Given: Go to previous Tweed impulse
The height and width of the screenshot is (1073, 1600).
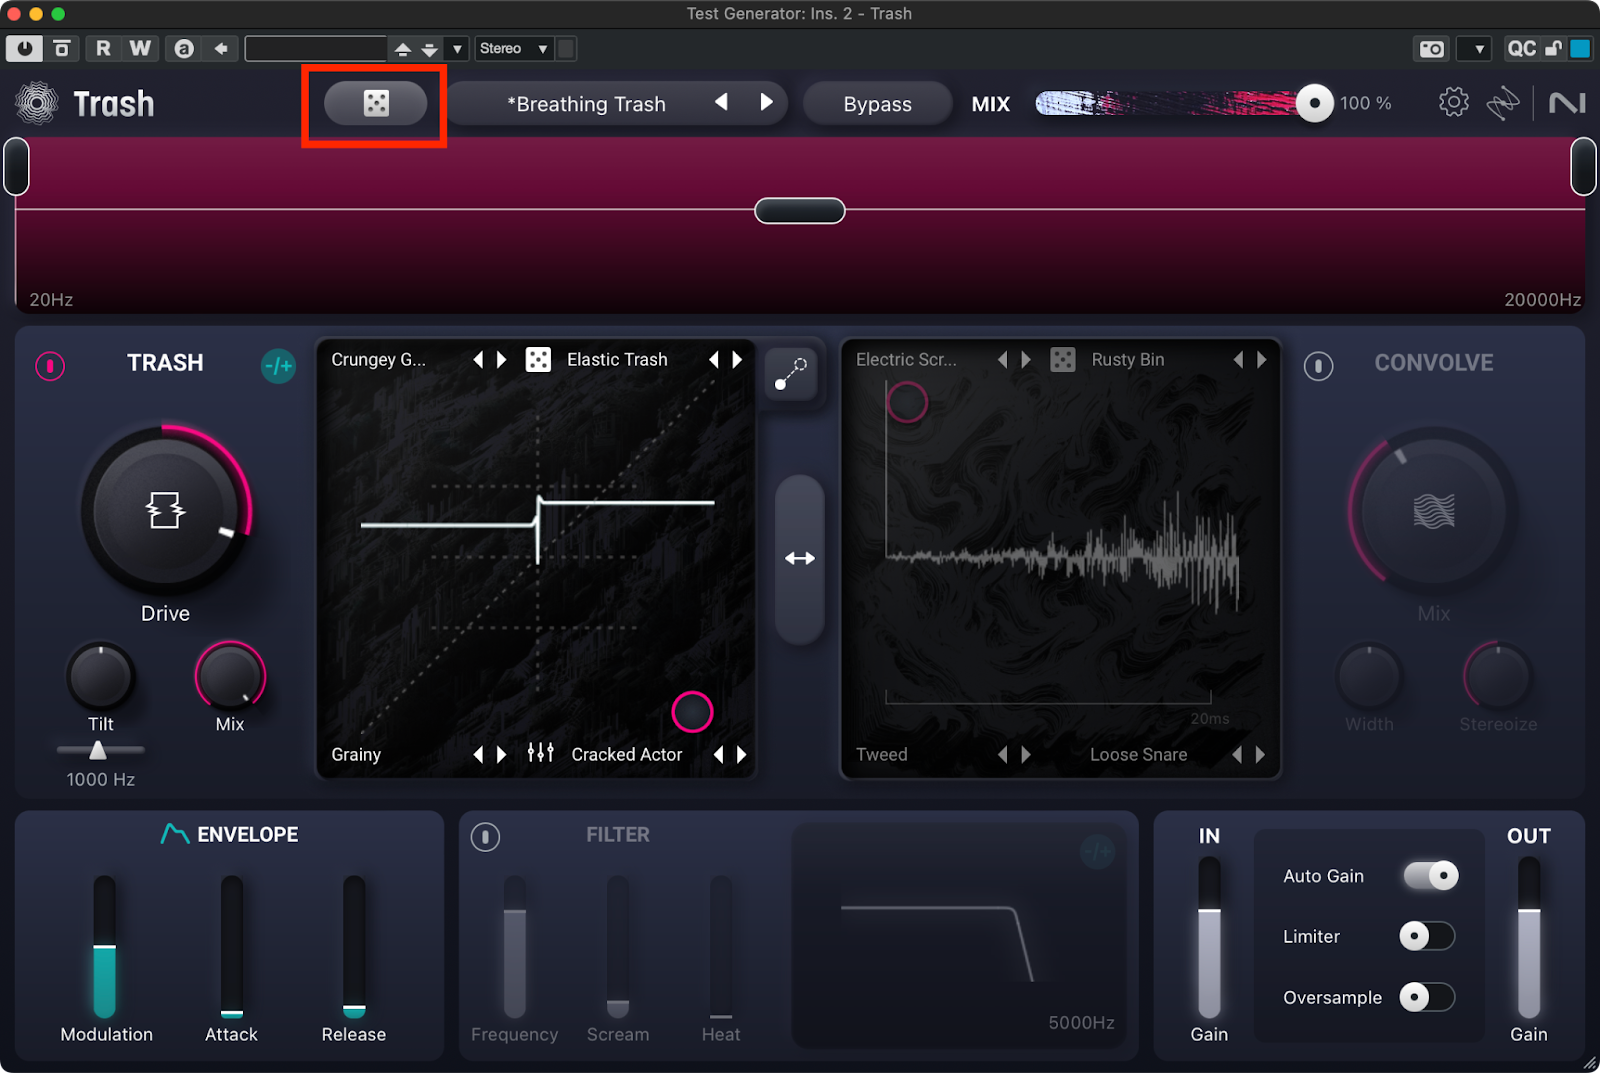Looking at the screenshot, I should (1002, 754).
